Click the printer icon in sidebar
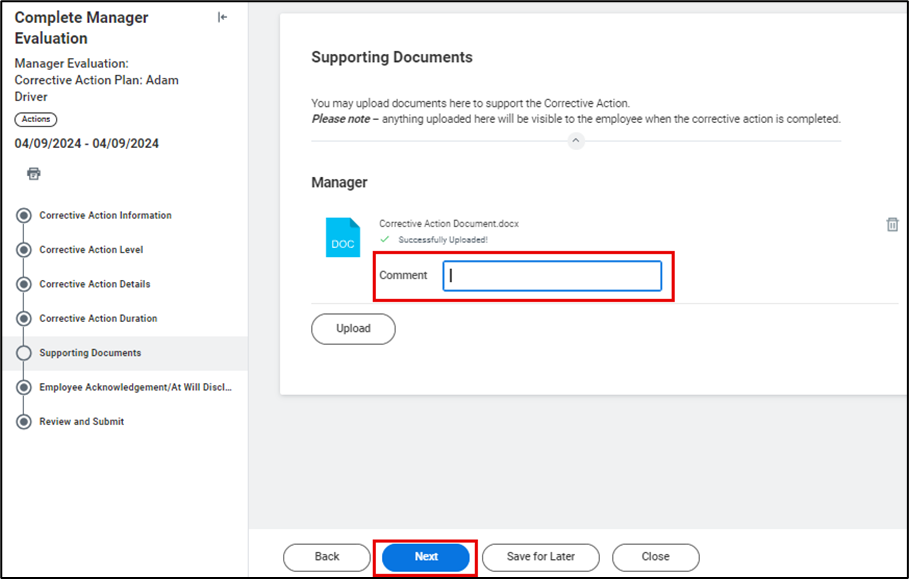Image resolution: width=909 pixels, height=579 pixels. (34, 174)
